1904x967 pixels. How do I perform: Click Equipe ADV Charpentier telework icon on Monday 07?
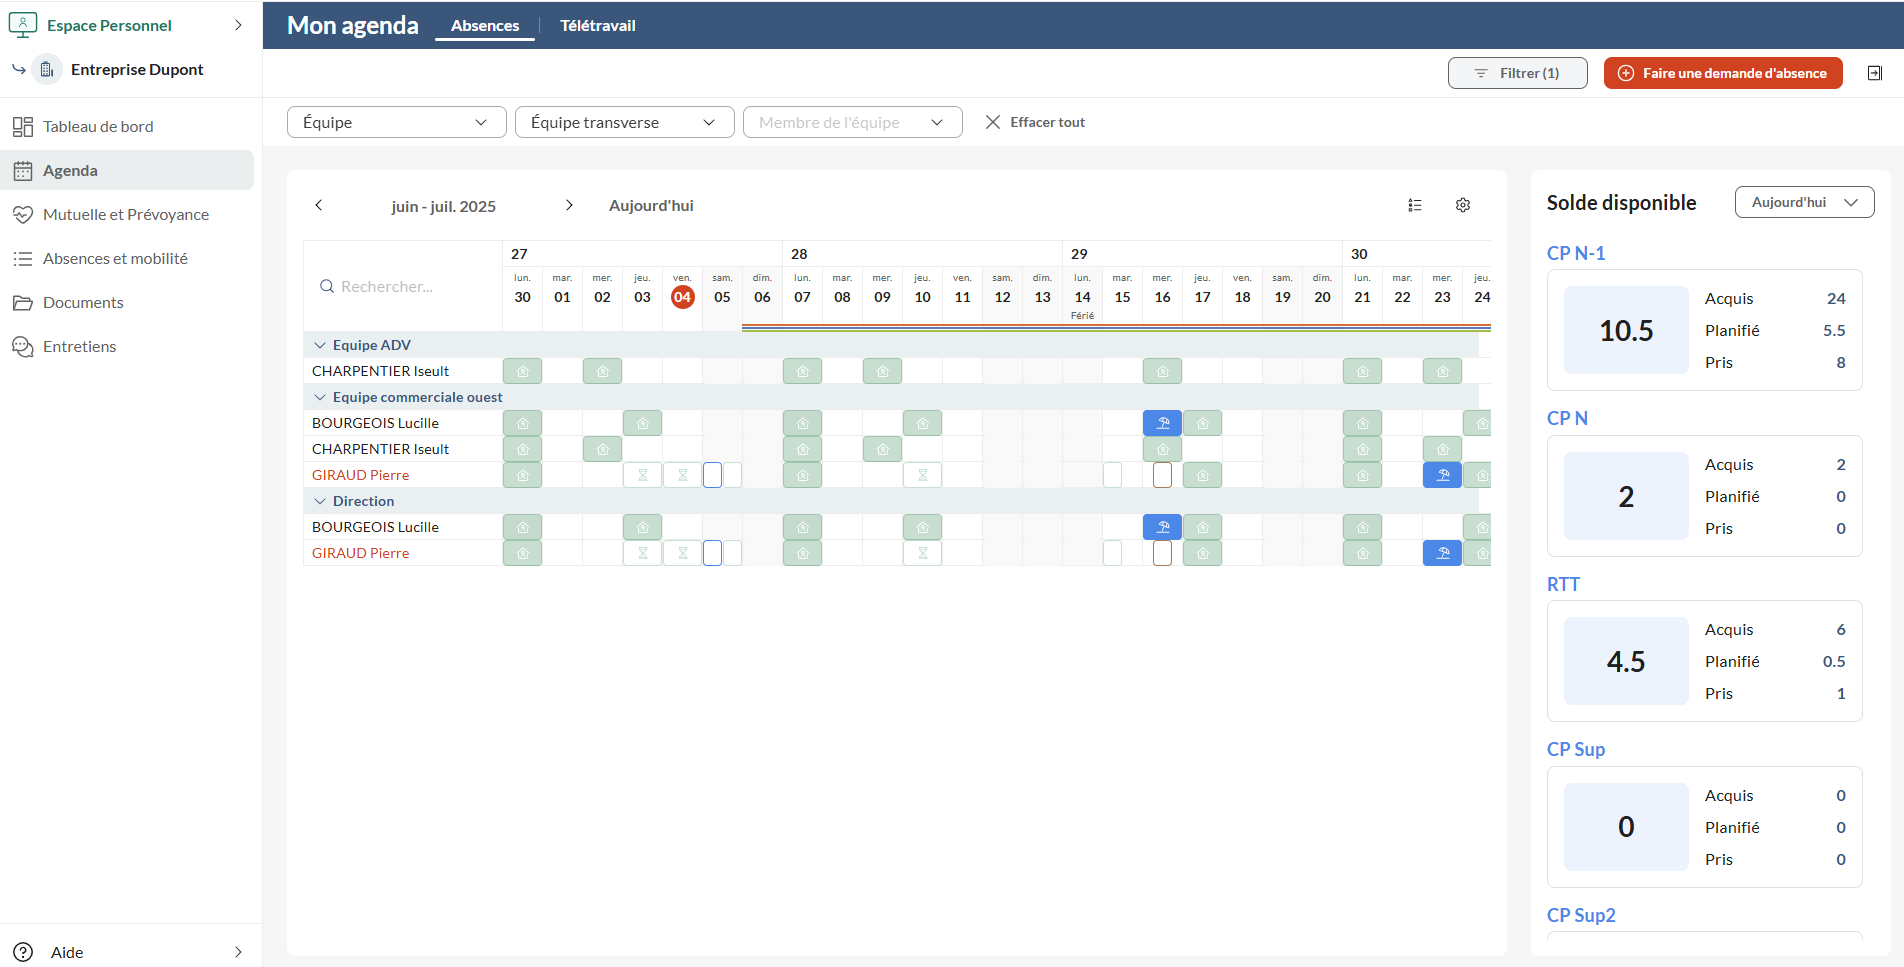point(803,371)
